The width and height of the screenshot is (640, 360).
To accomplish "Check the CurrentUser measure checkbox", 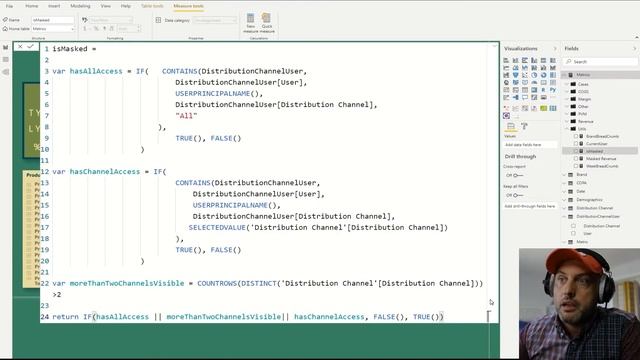I will tap(576, 144).
